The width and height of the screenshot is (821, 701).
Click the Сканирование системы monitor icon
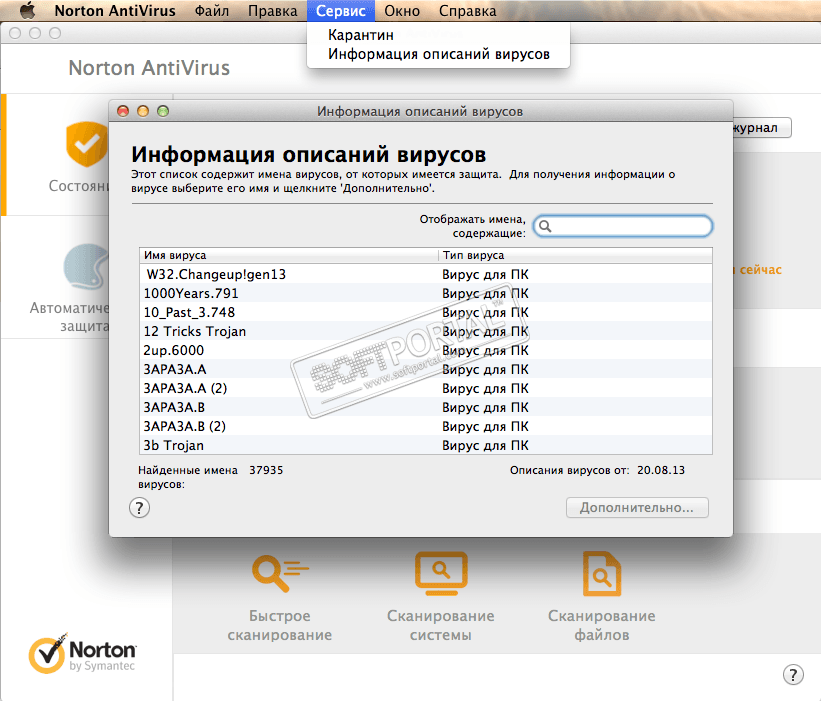(441, 573)
